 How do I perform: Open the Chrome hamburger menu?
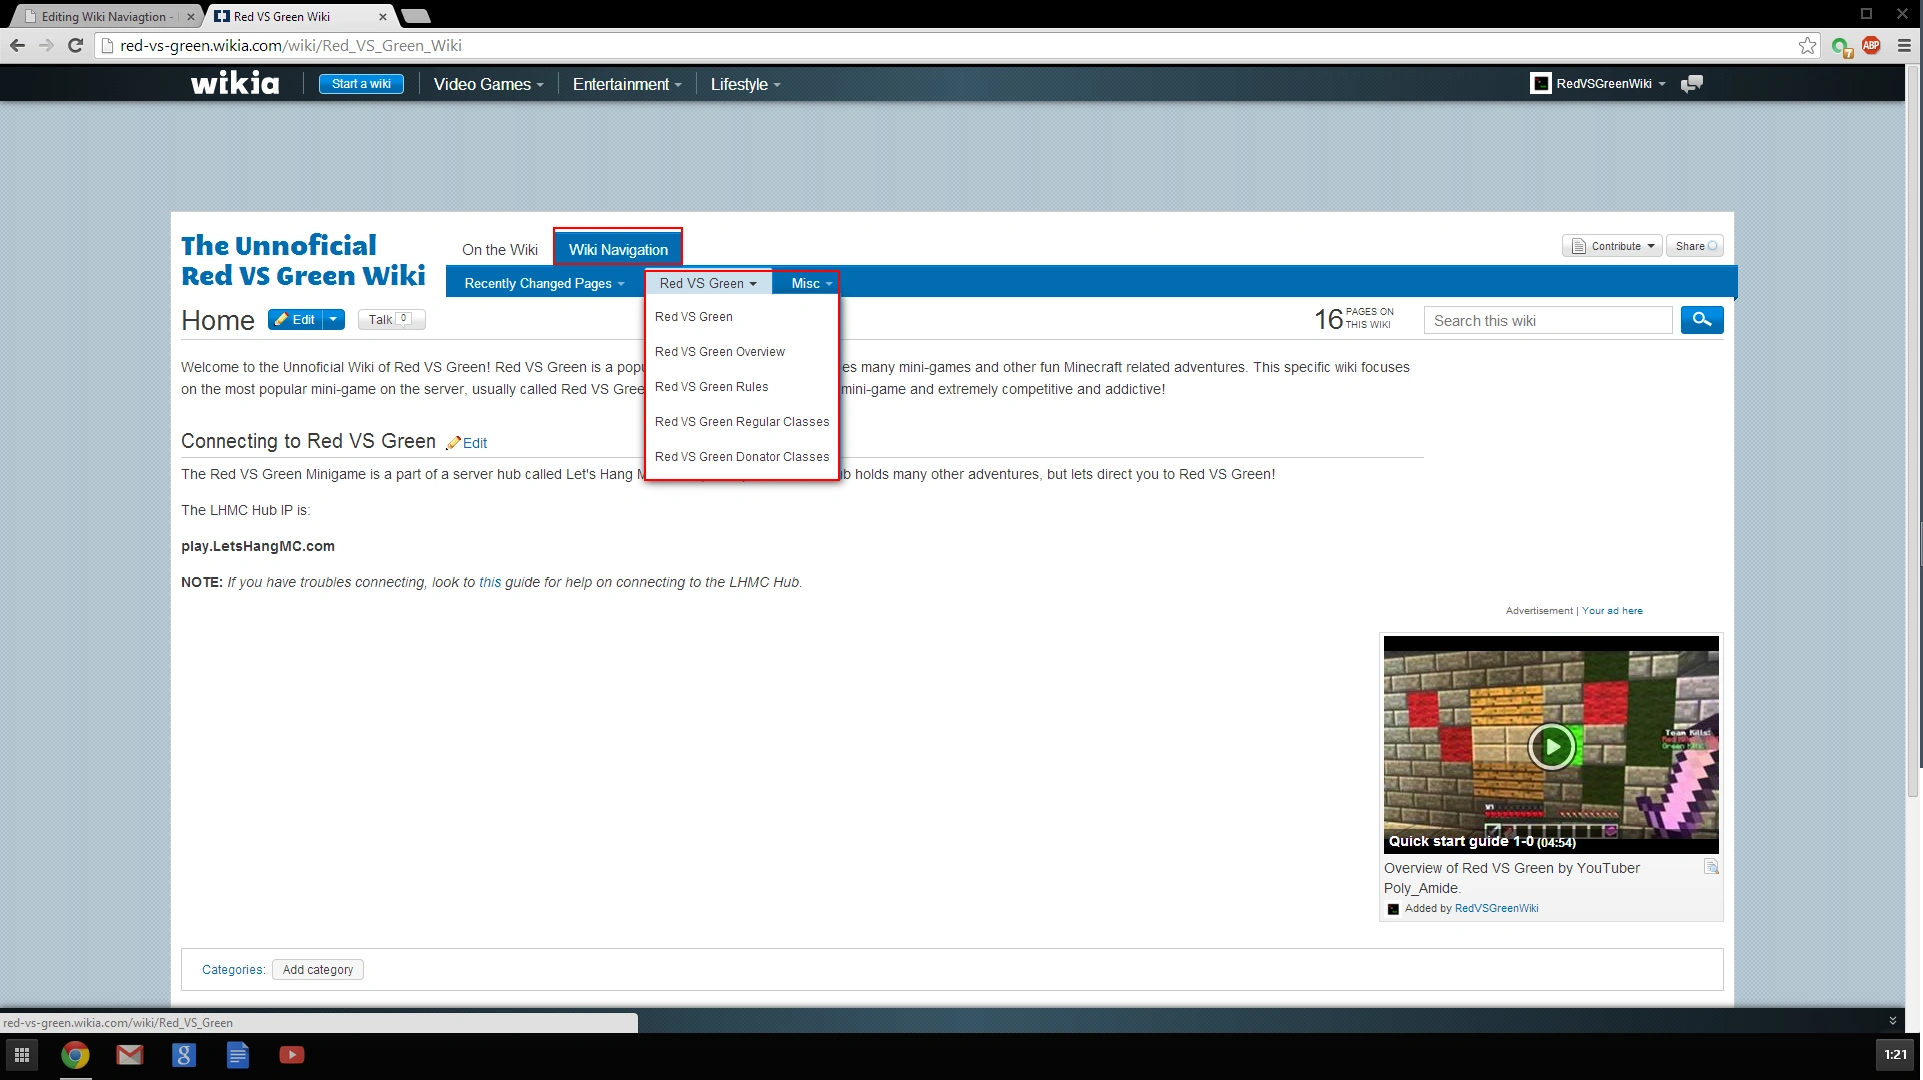click(1904, 45)
